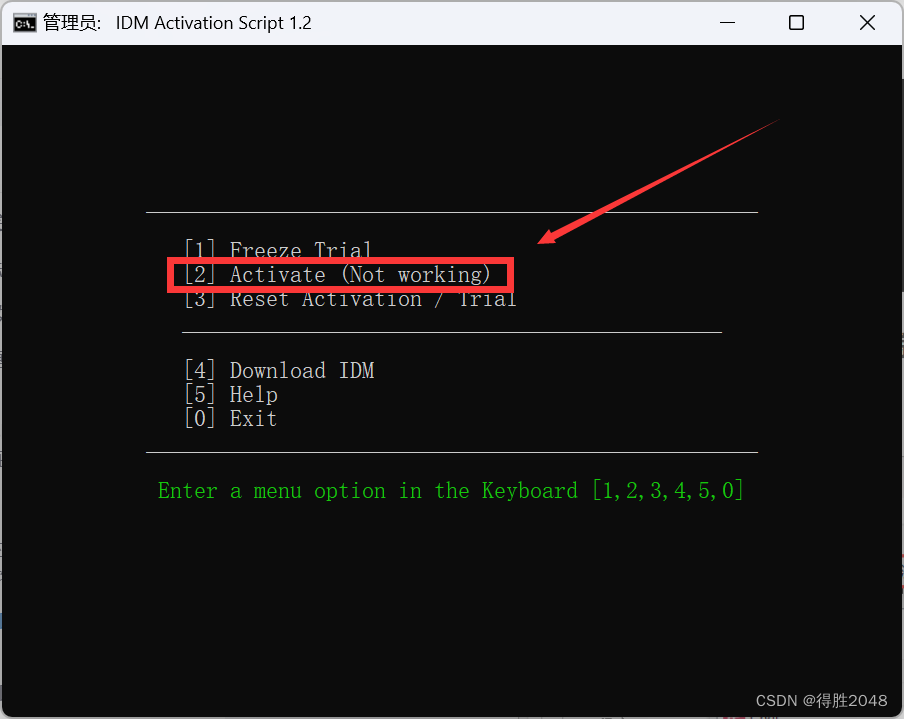Click the 'IDM Activation Script 1.2' window title
The image size is (904, 719).
tap(213, 23)
